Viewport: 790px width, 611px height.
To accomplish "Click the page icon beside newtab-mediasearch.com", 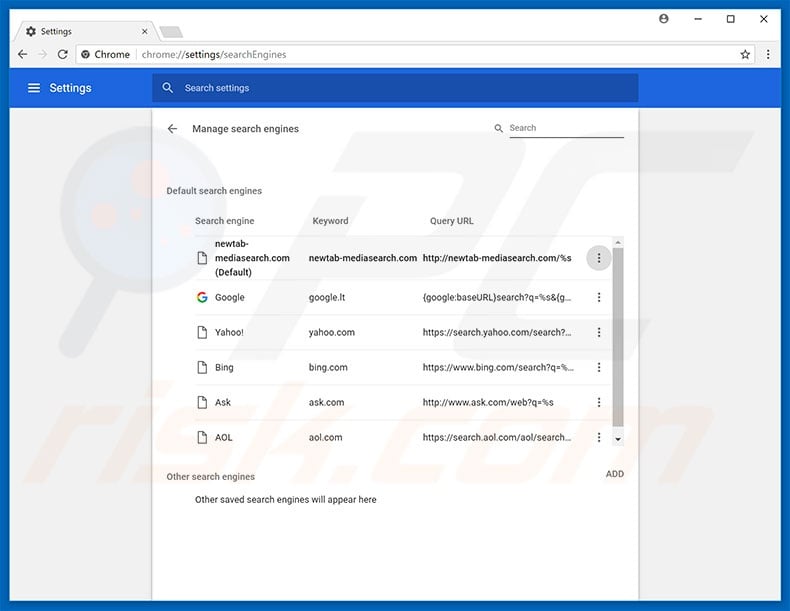I will pos(202,258).
